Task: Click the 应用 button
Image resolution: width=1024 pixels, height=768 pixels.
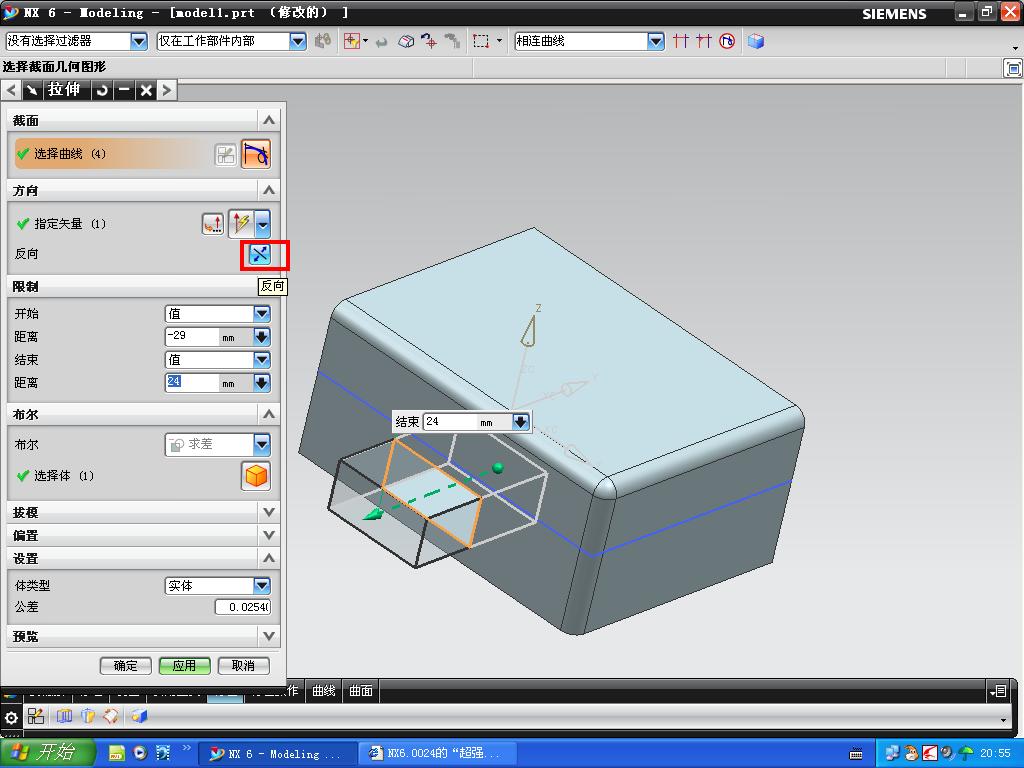Action: pyautogui.click(x=185, y=665)
